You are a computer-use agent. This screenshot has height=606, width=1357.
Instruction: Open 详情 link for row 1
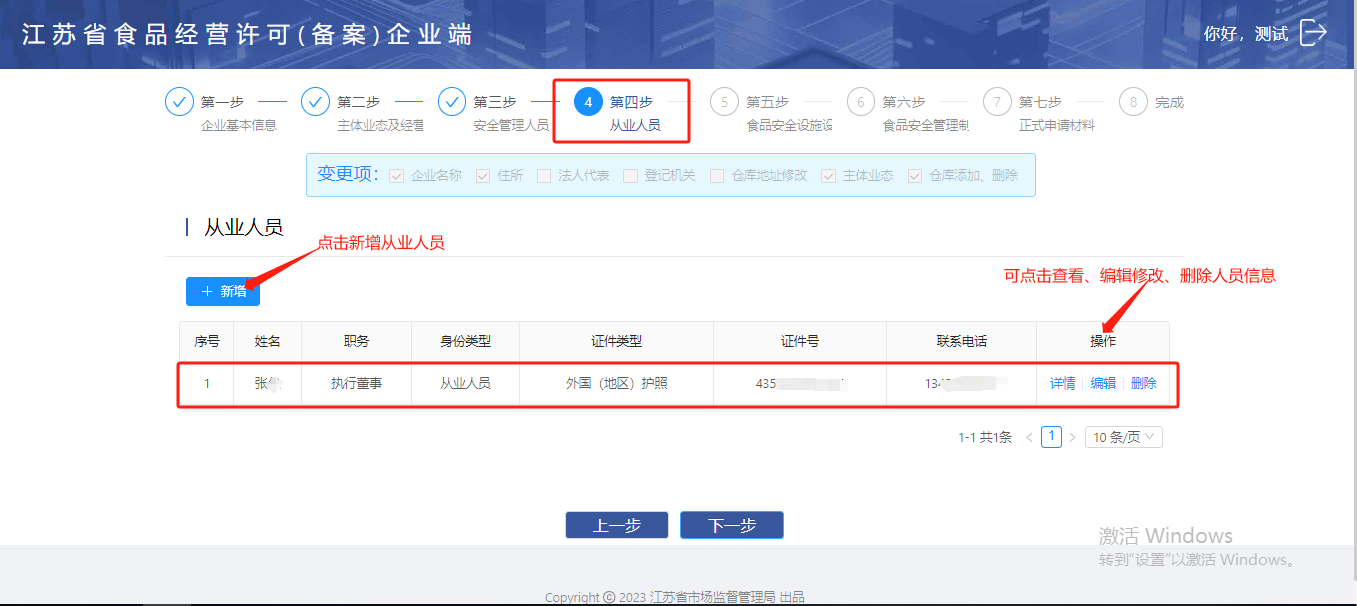[x=1062, y=383]
